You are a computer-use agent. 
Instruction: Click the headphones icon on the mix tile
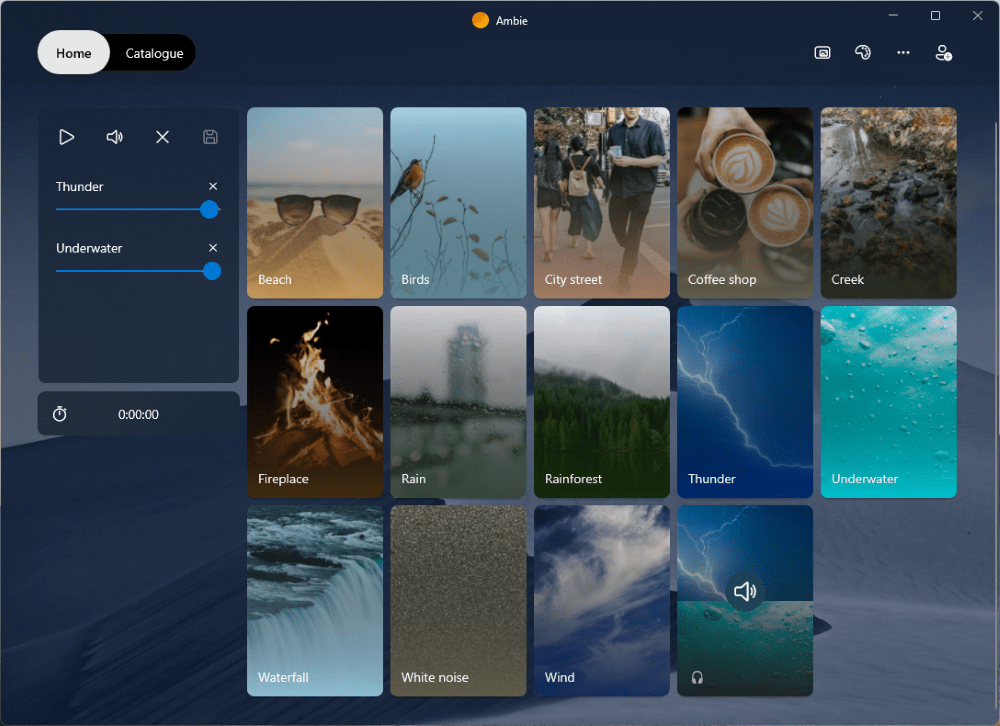(697, 678)
